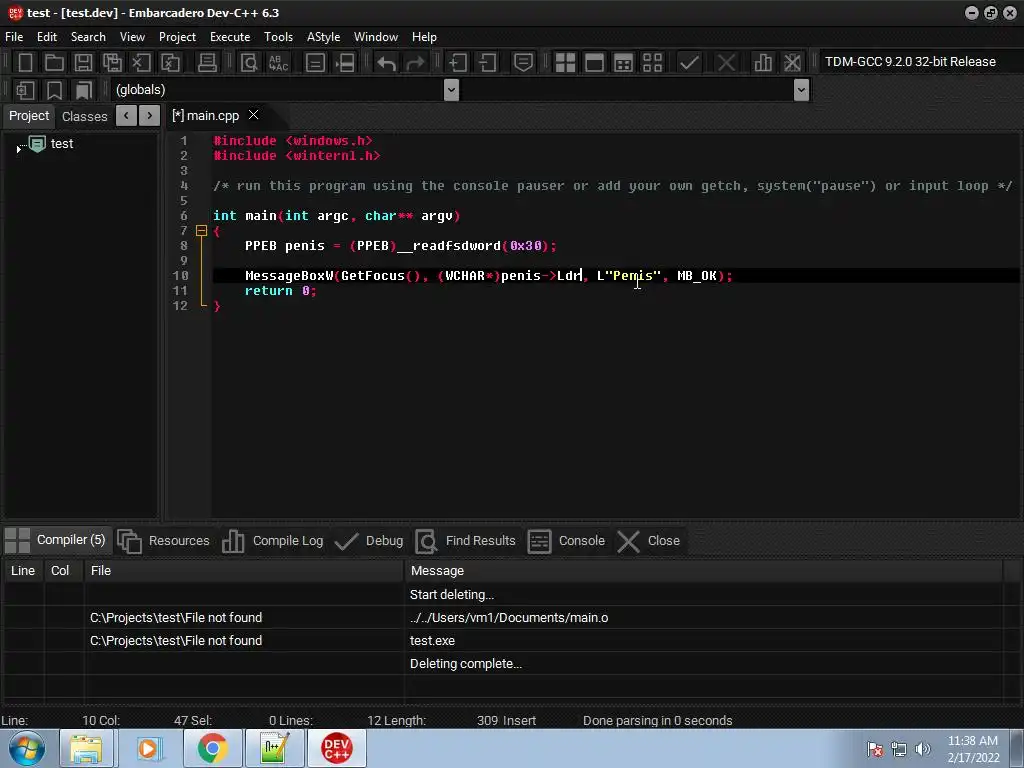This screenshot has width=1024, height=768.
Task: Open the Edit menu
Action: tap(47, 37)
